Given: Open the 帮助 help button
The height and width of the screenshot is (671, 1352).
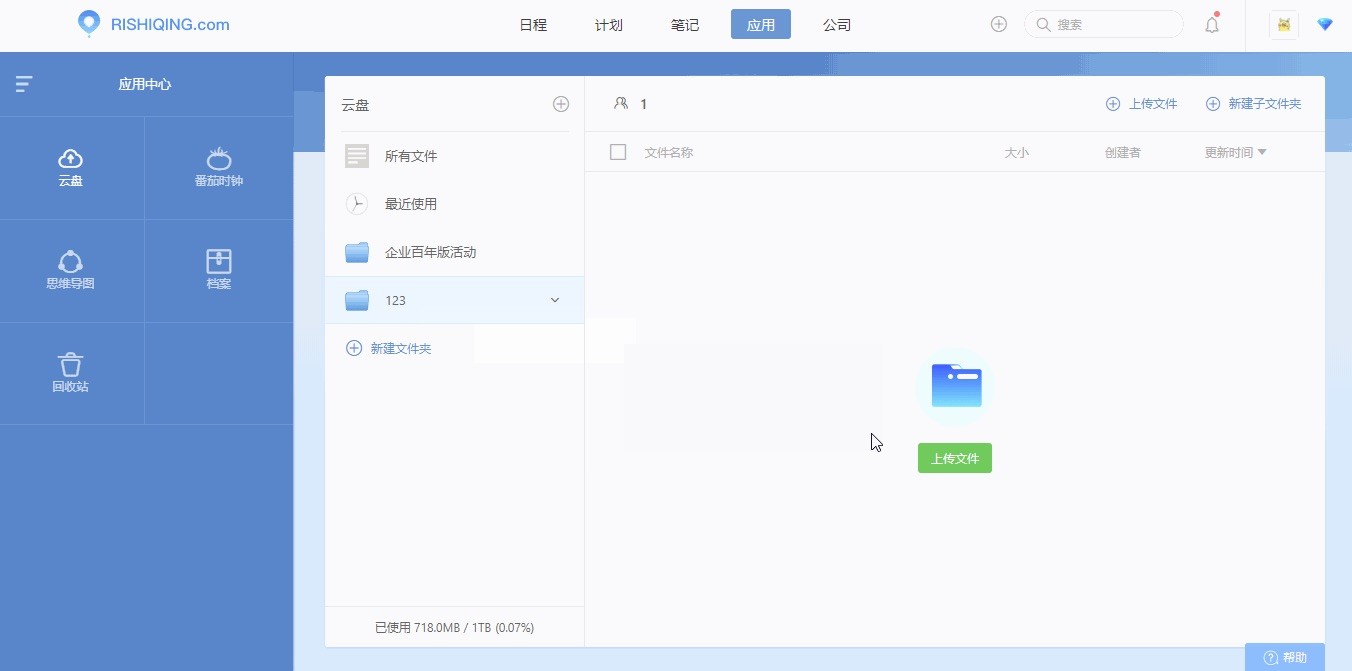Looking at the screenshot, I should click(x=1285, y=657).
